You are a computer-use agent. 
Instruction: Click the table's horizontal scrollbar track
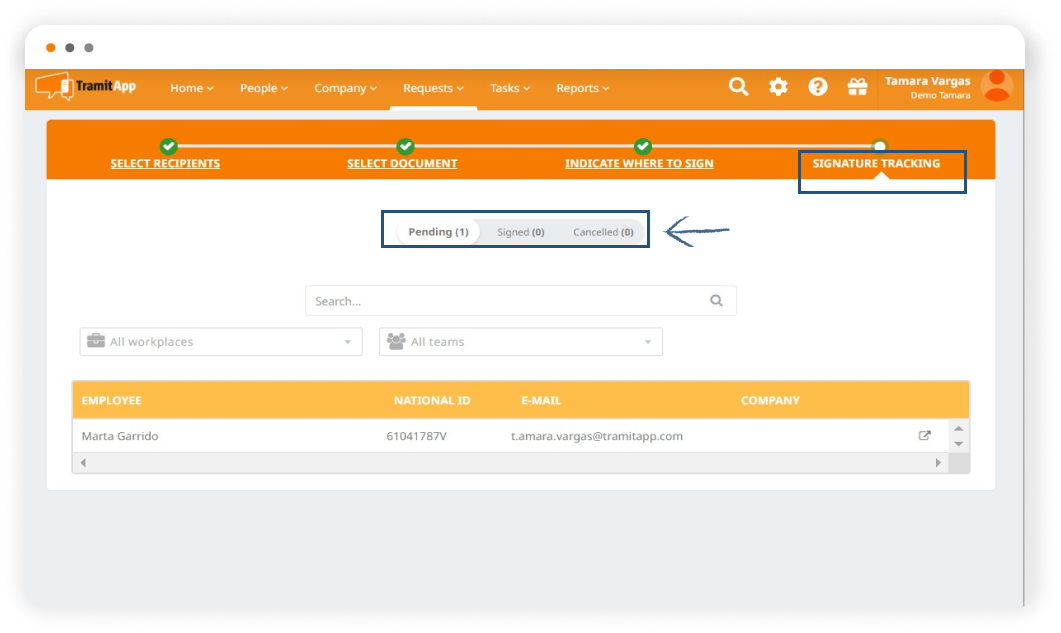pyautogui.click(x=510, y=463)
